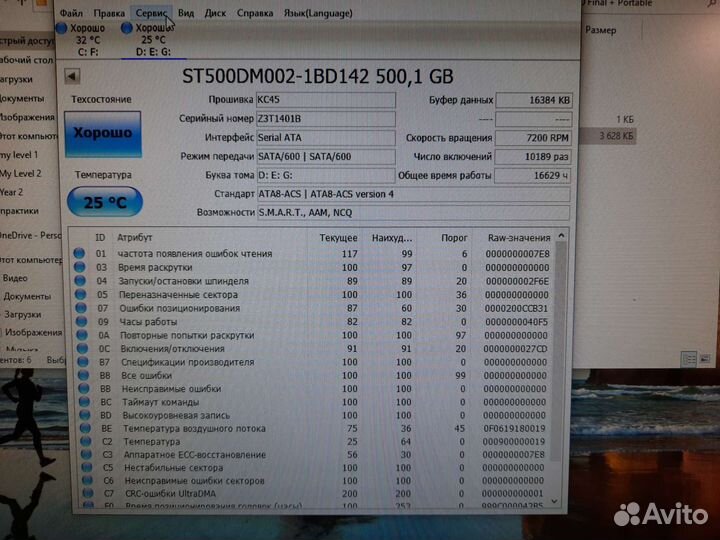The height and width of the screenshot is (540, 720).
Task: Select the Часы работы attribute text
Action: 148,321
